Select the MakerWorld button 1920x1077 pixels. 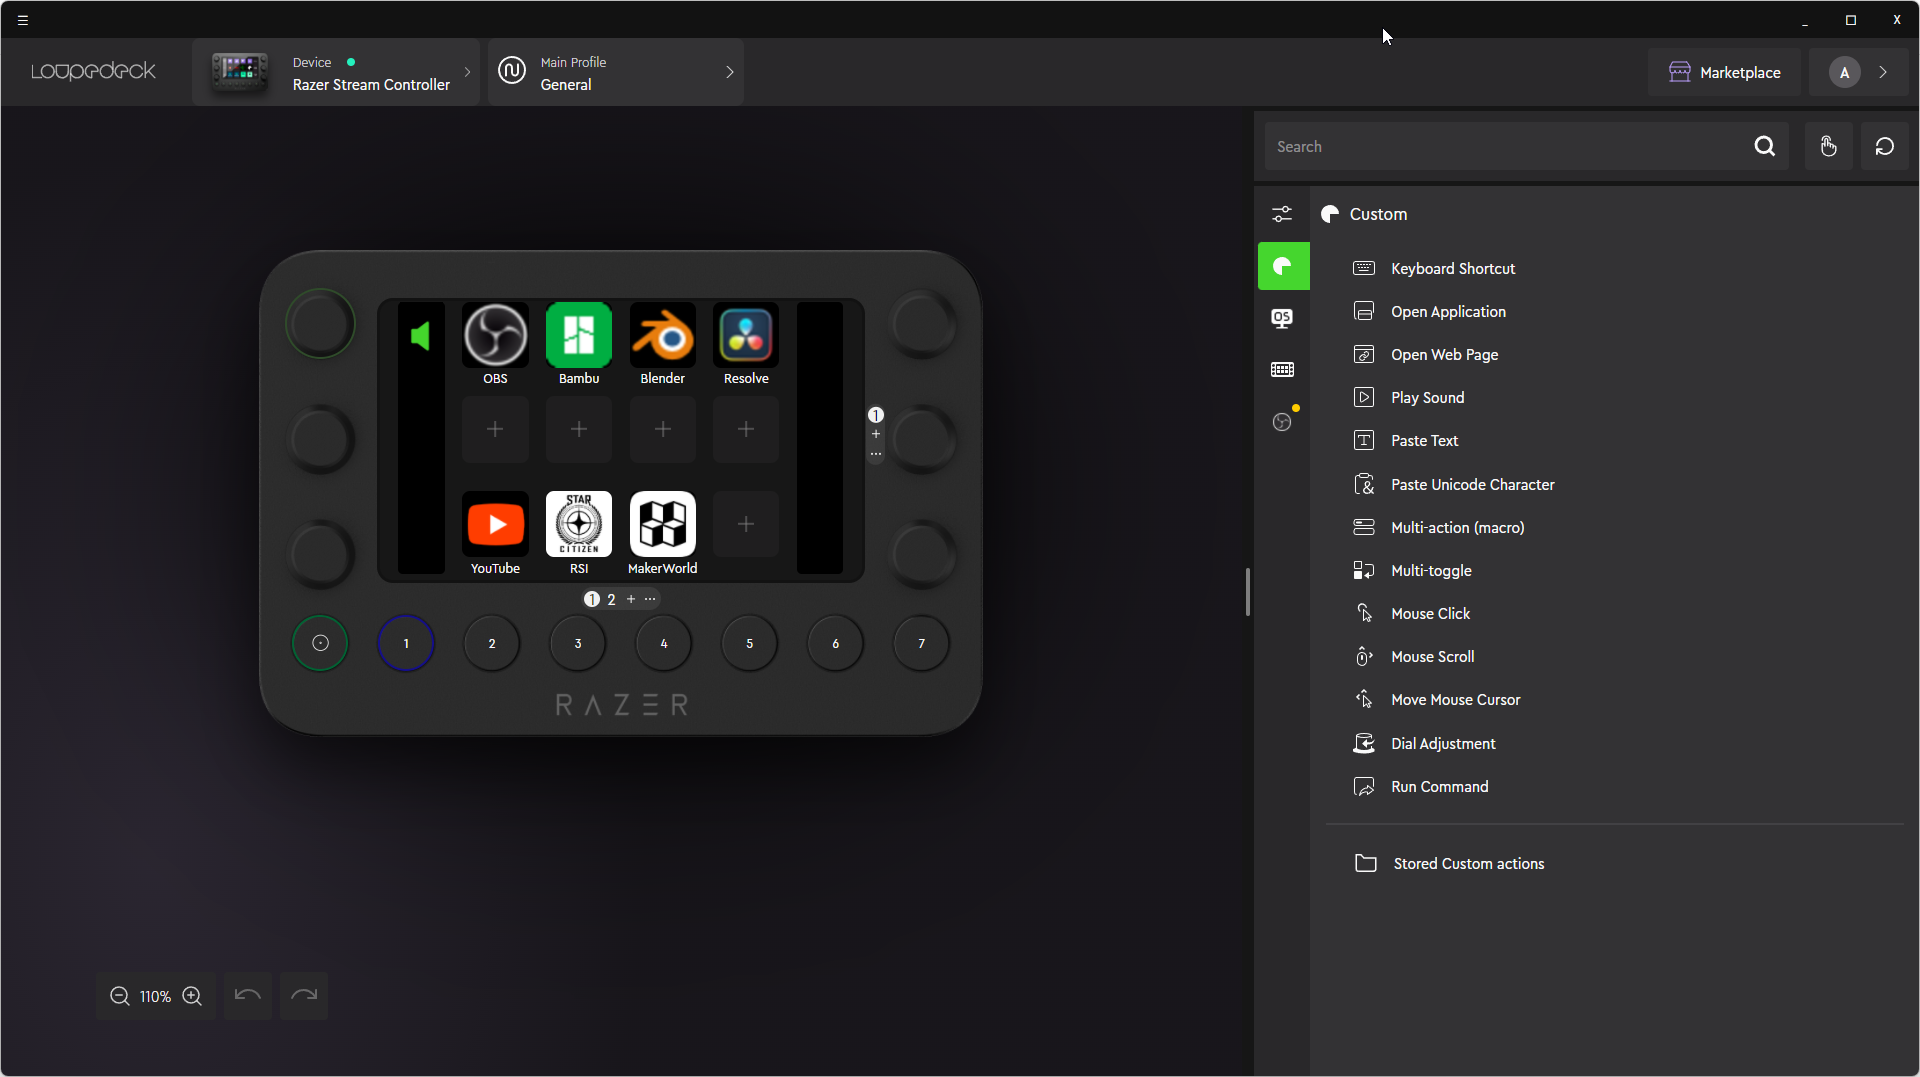tap(662, 525)
